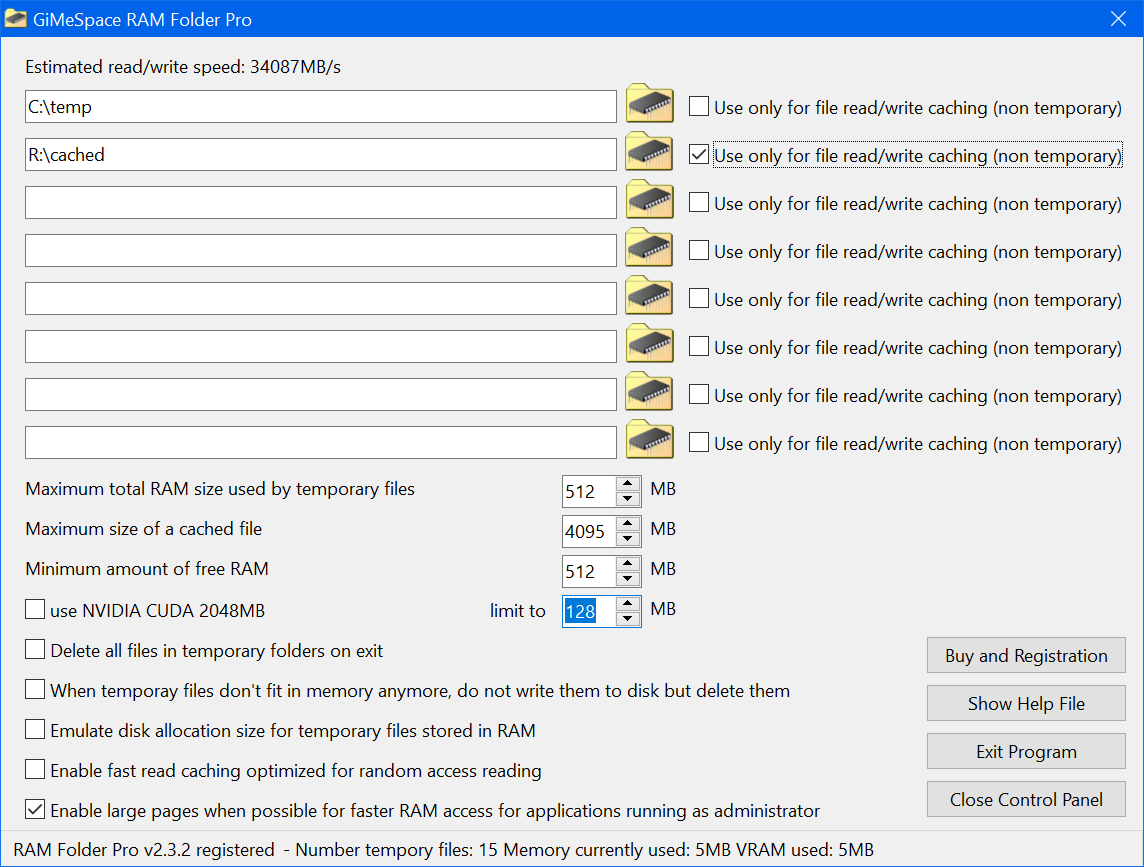The width and height of the screenshot is (1144, 867).
Task: Click the third empty folder path field
Action: pyautogui.click(x=320, y=298)
